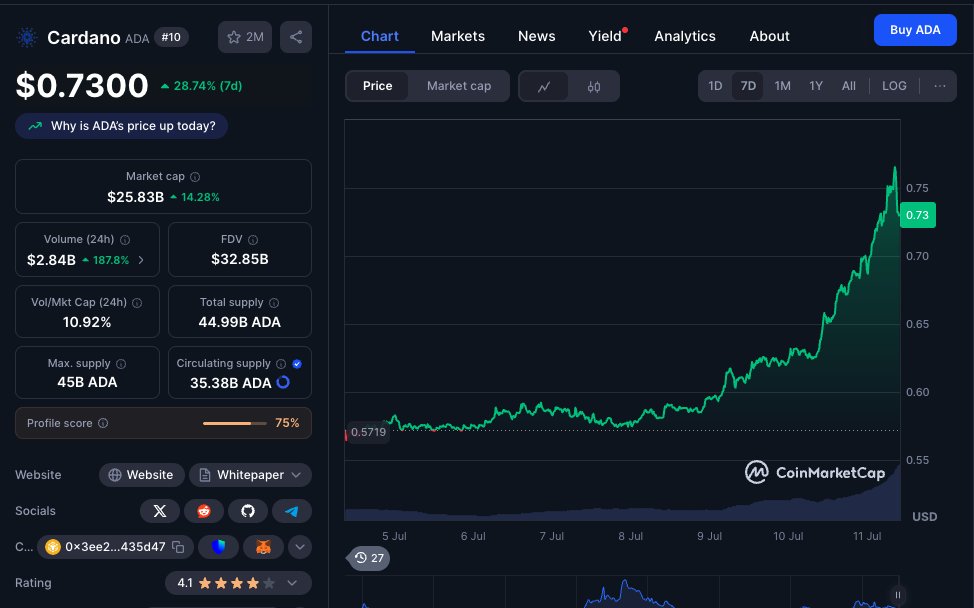This screenshot has width=974, height=608.
Task: Switch to the Markets tab
Action: [458, 37]
